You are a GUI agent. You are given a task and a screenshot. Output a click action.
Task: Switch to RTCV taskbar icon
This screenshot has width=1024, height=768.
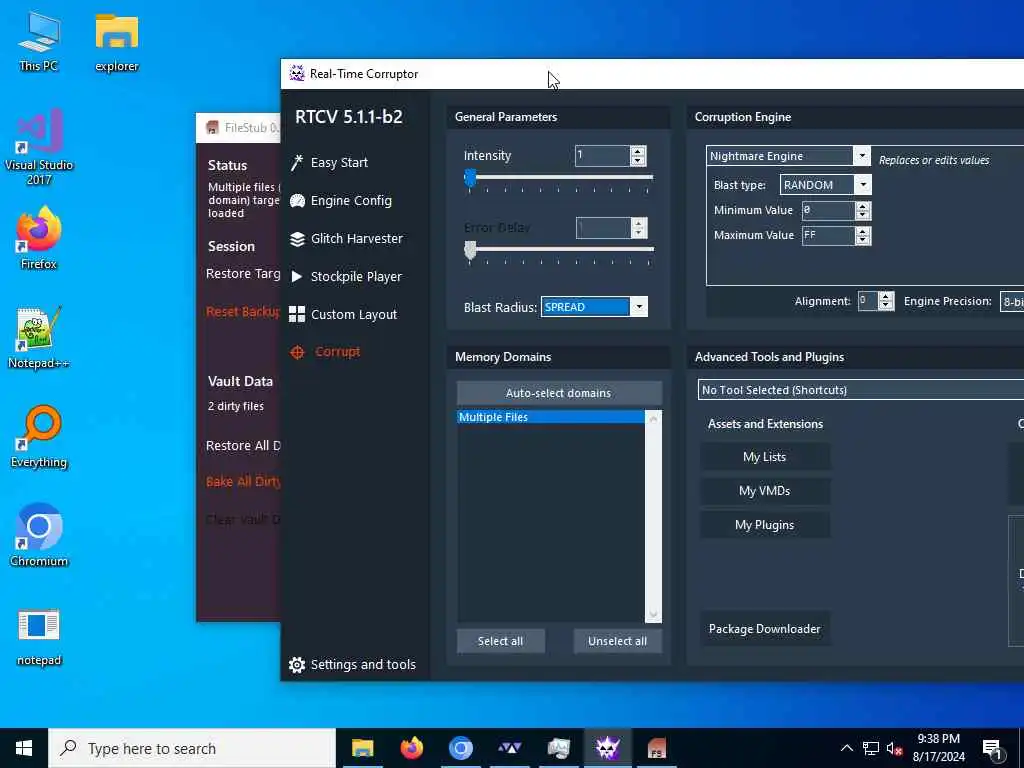[x=607, y=748]
